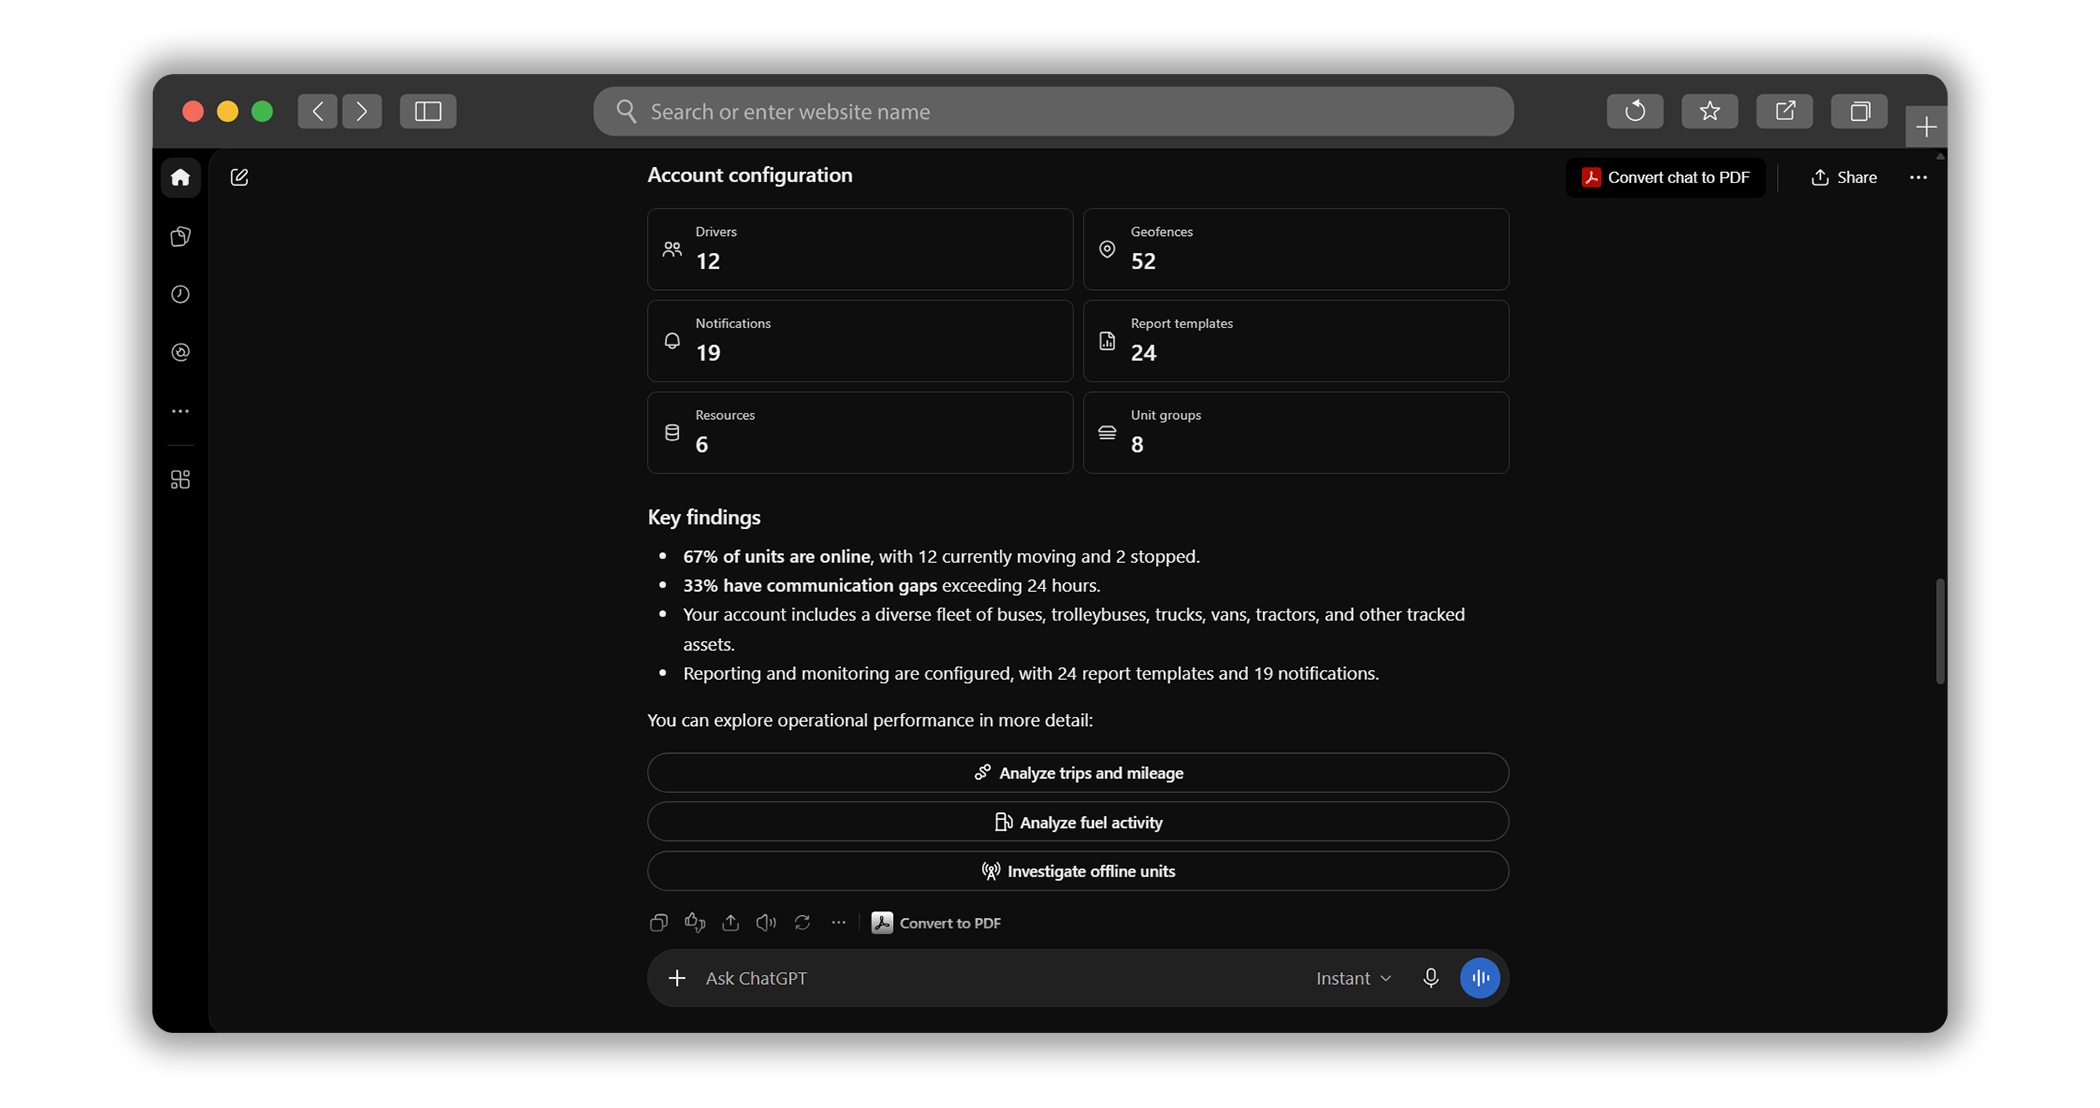Viewport: 2100px width, 1108px height.
Task: Open the Instant model dropdown
Action: pyautogui.click(x=1354, y=978)
